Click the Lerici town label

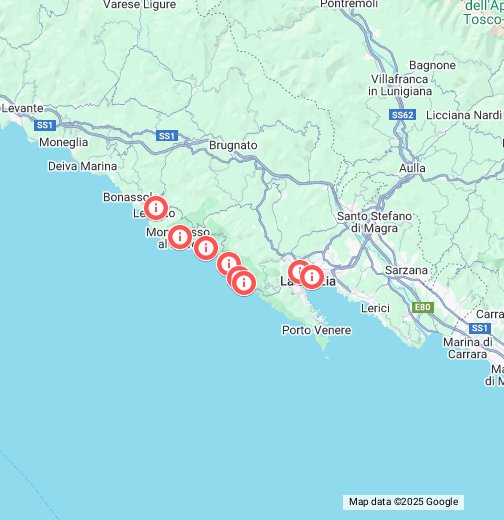click(375, 308)
